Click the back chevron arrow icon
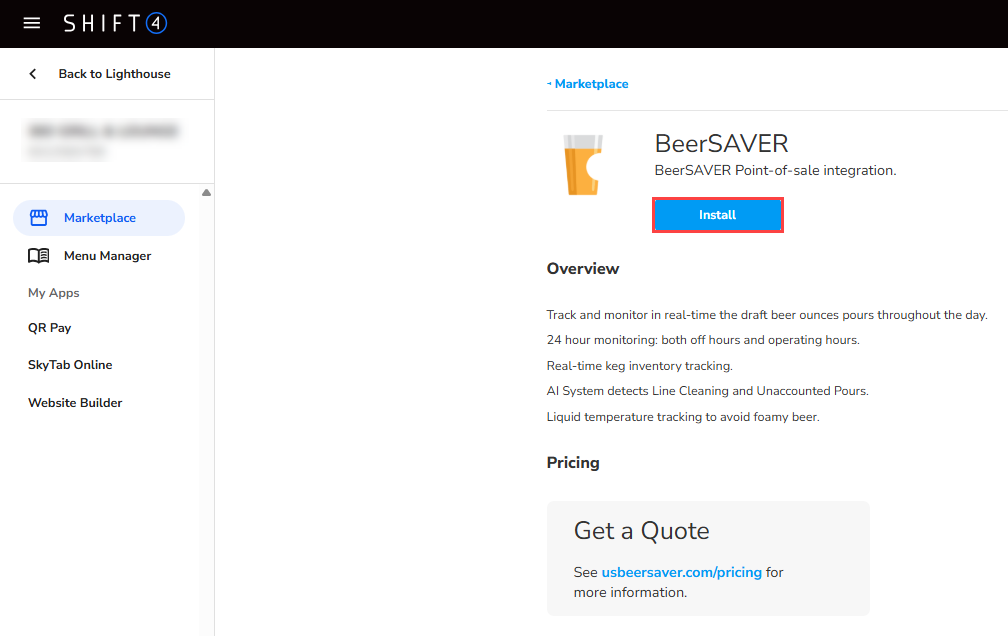 pos(33,74)
